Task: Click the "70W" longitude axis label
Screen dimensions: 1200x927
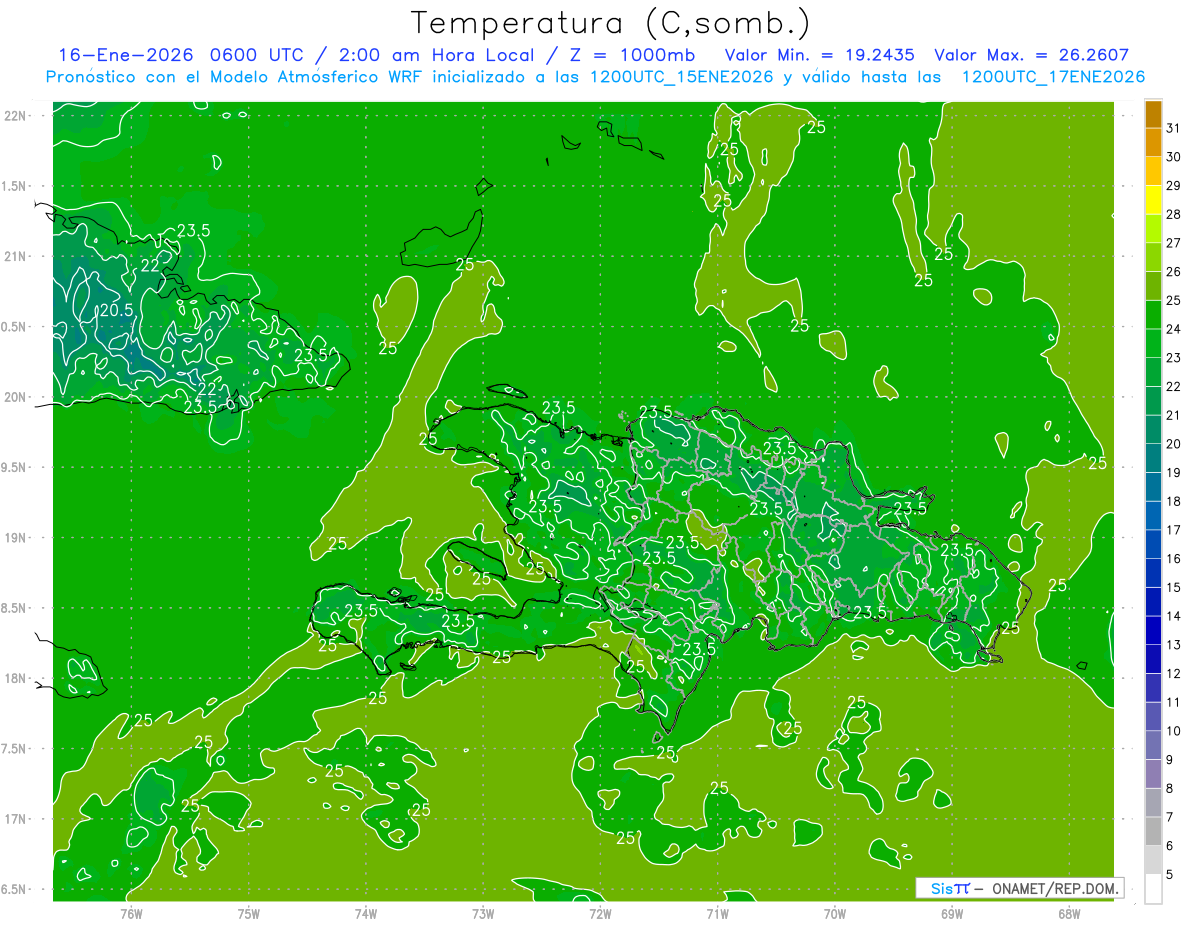Action: [835, 913]
